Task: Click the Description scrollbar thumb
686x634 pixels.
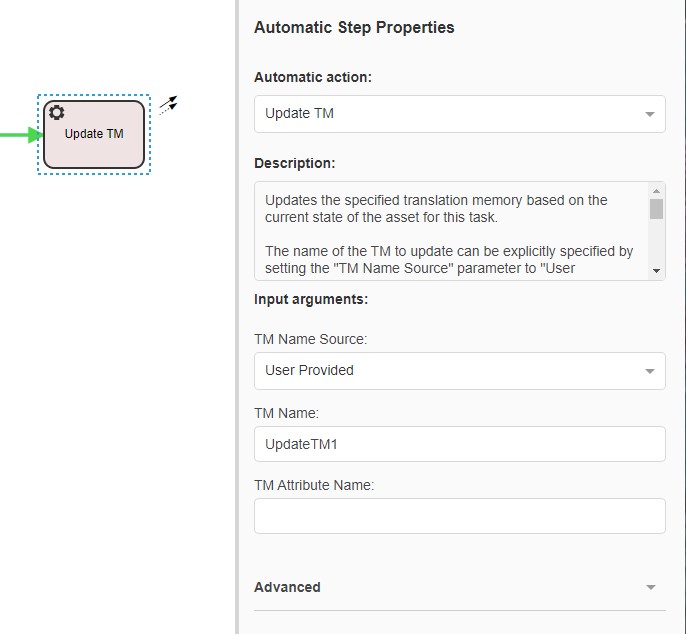Action: coord(656,208)
